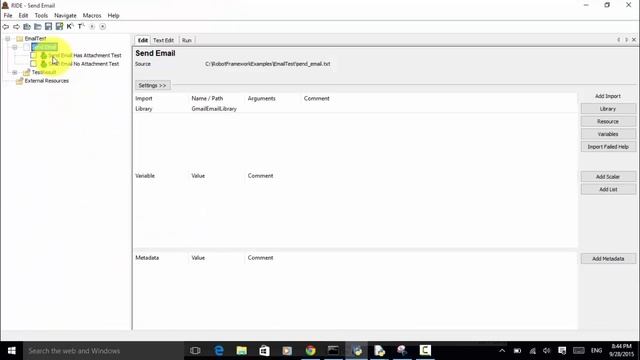The width and height of the screenshot is (640, 360).
Task: Open the Tools menu
Action: [41, 16]
